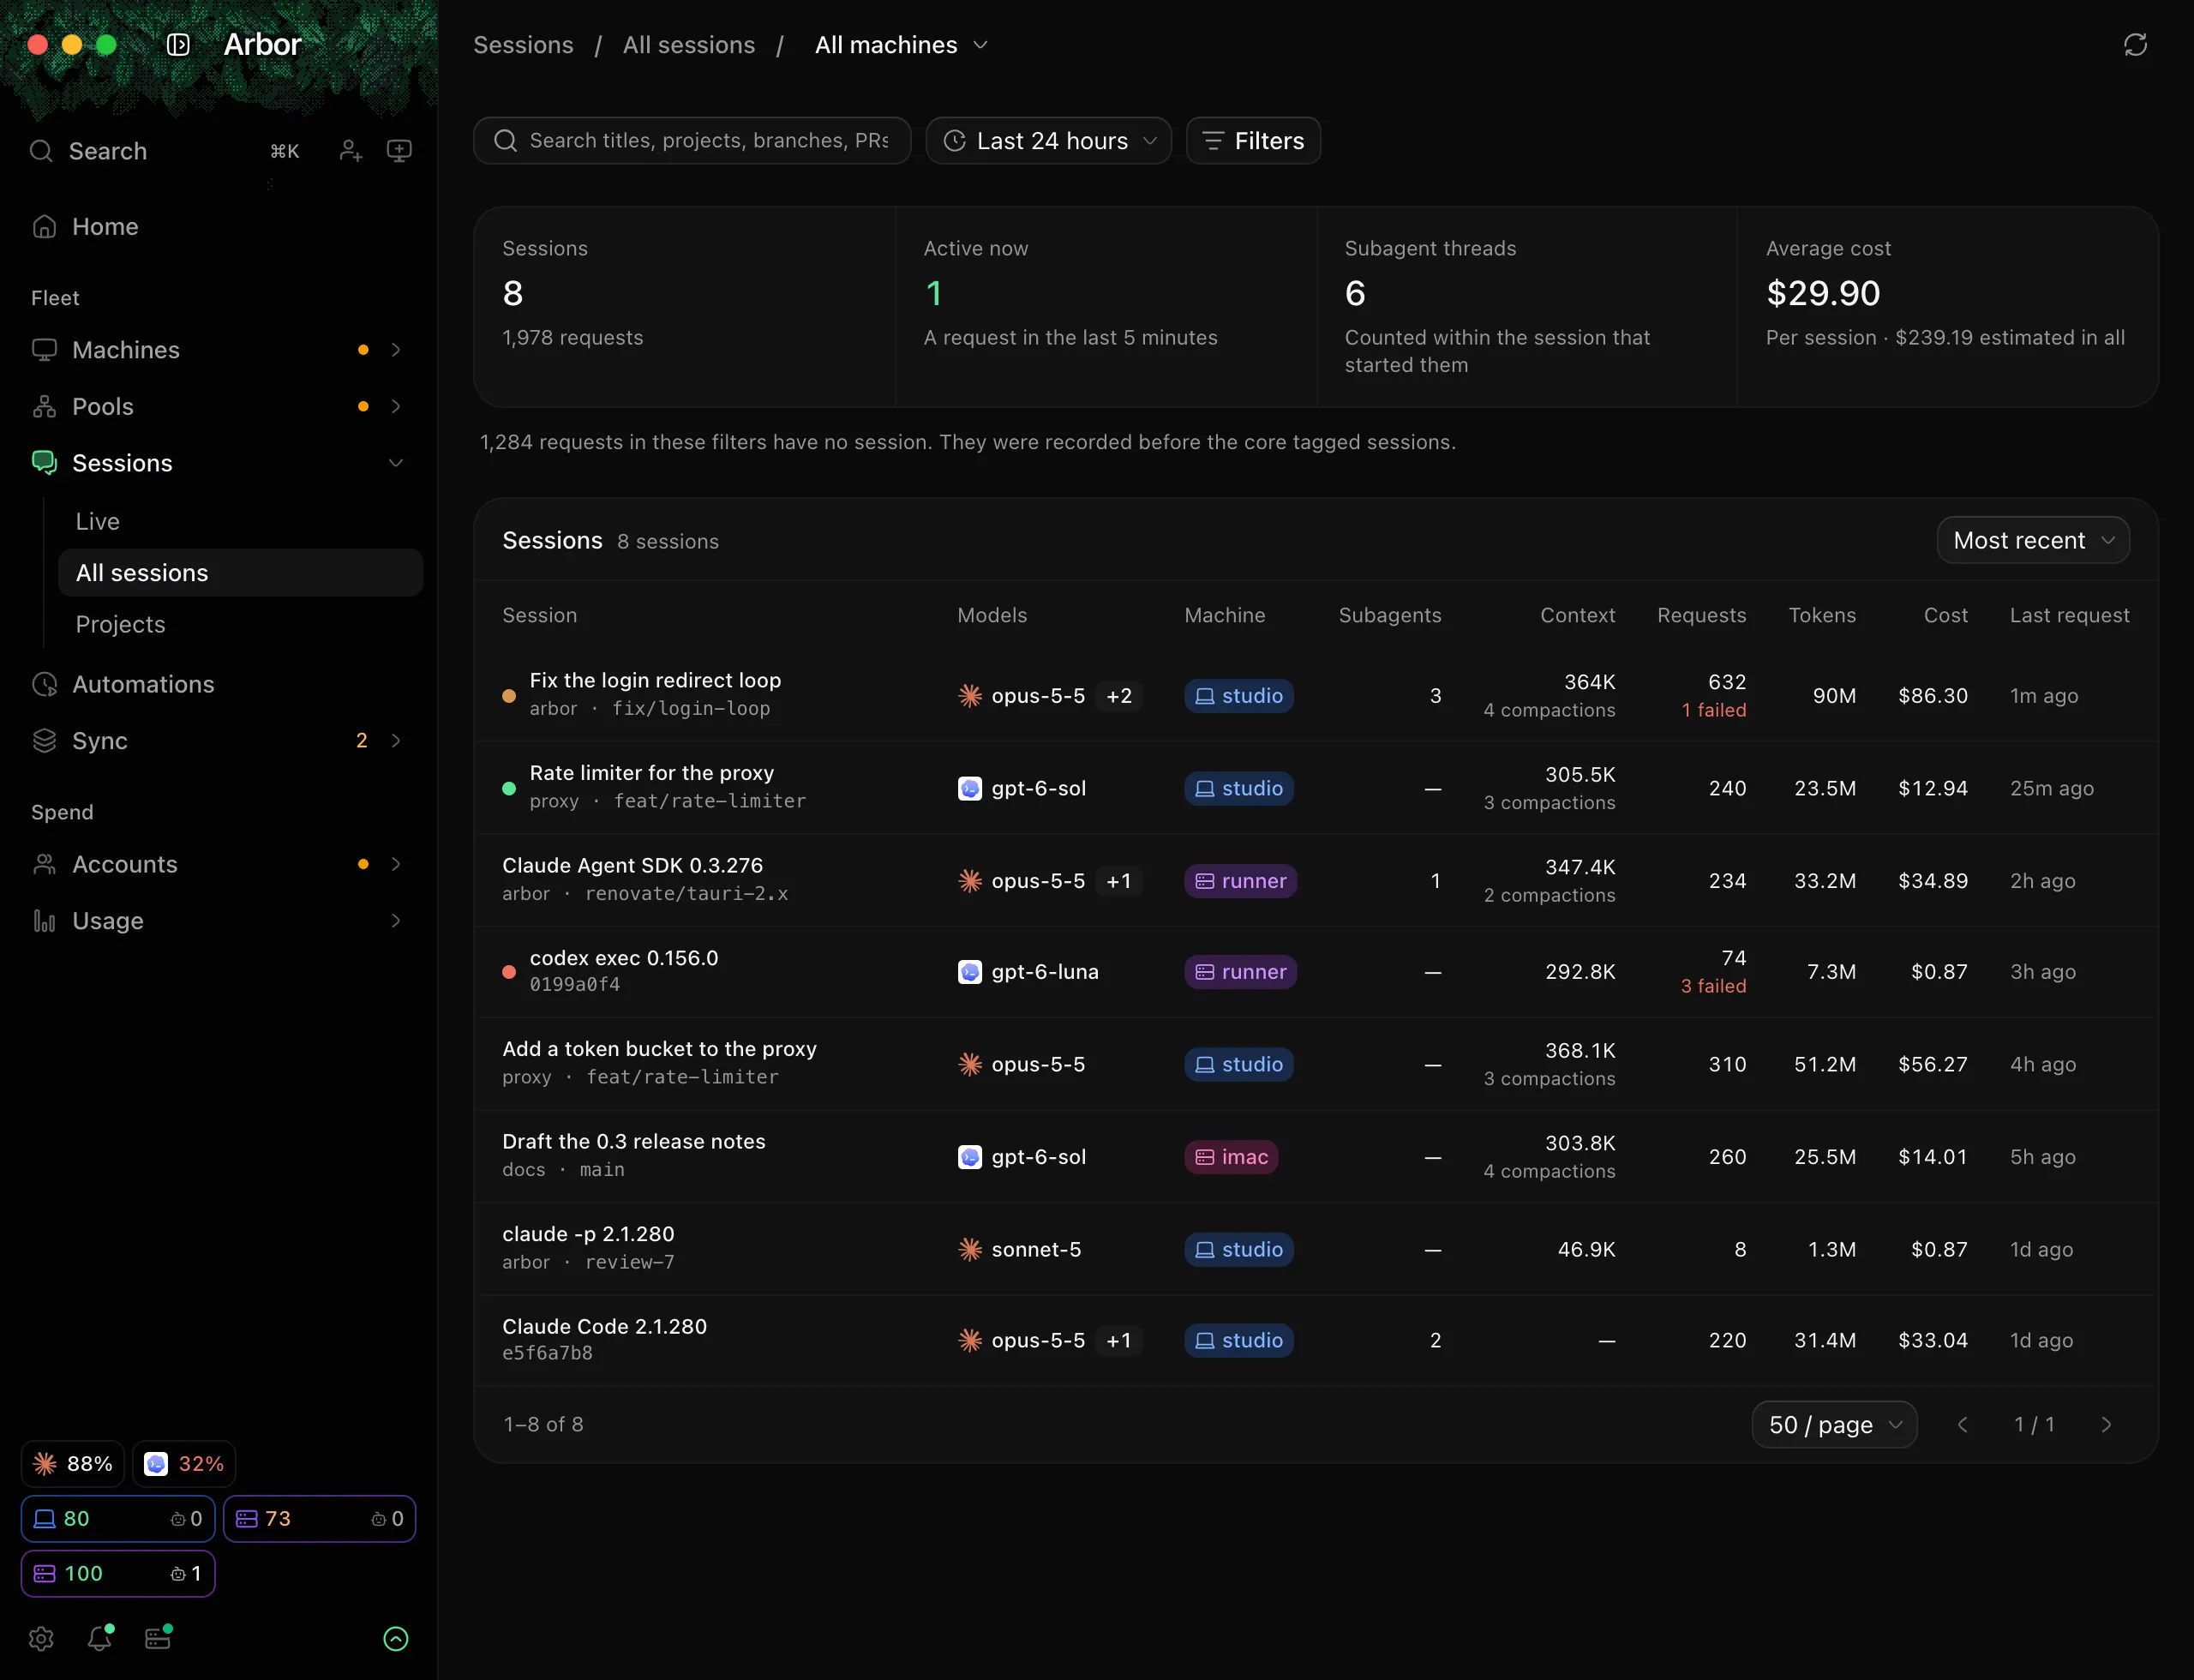Open 'Claude Code 2.1.280' session row

click(1315, 1341)
